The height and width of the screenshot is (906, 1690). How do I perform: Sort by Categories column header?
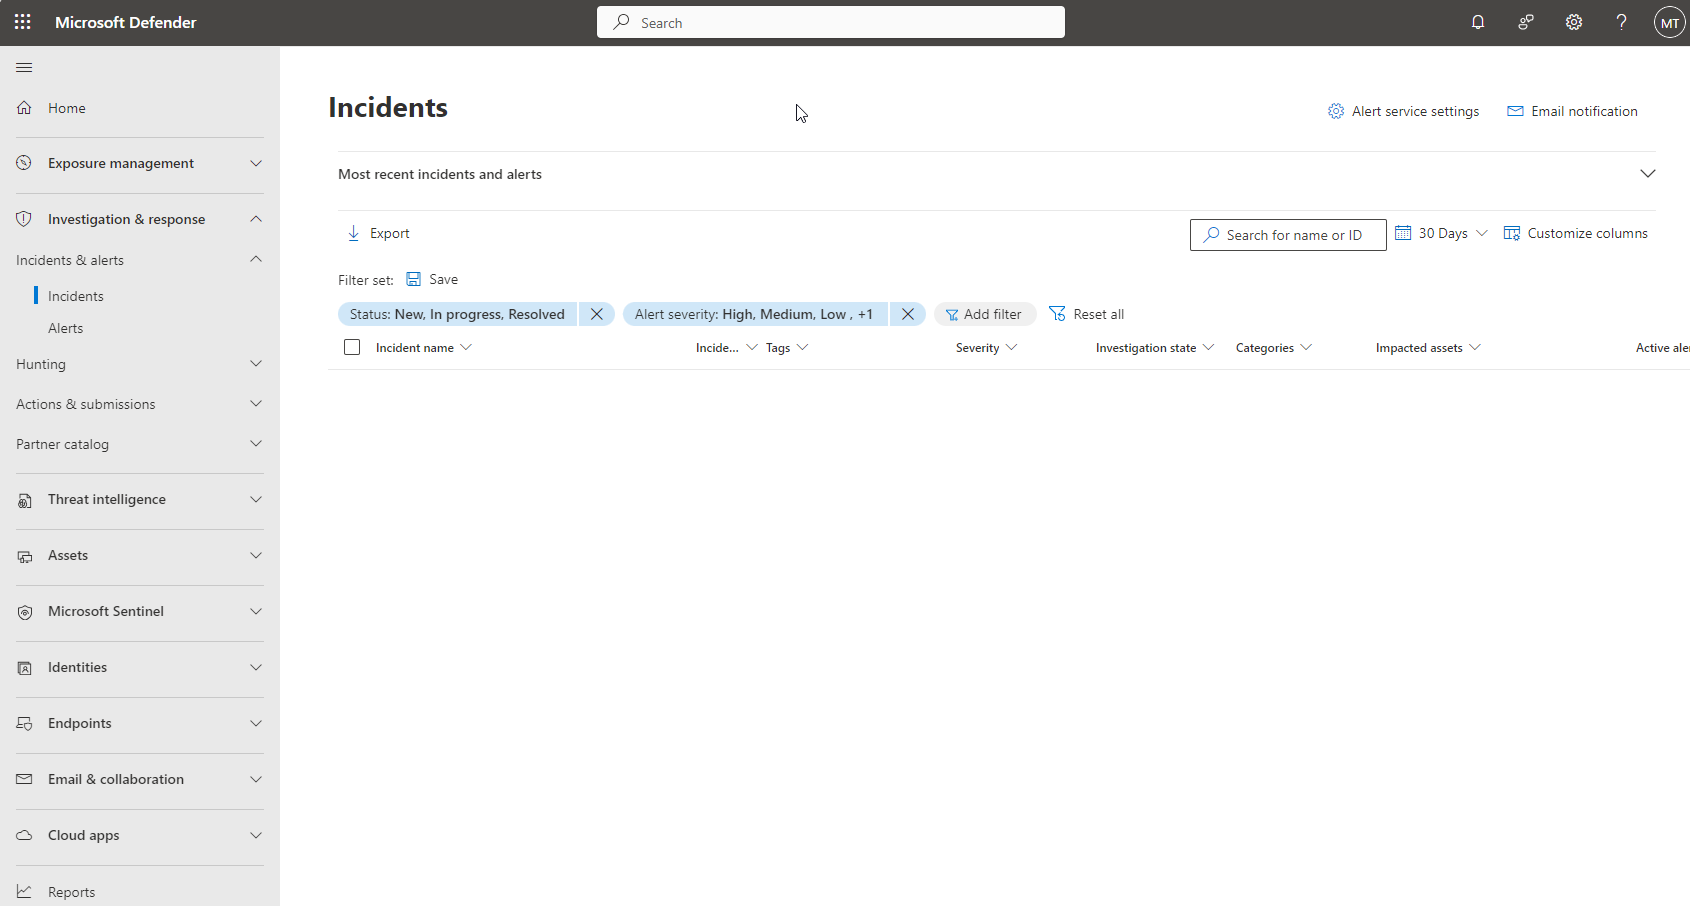[1274, 348]
